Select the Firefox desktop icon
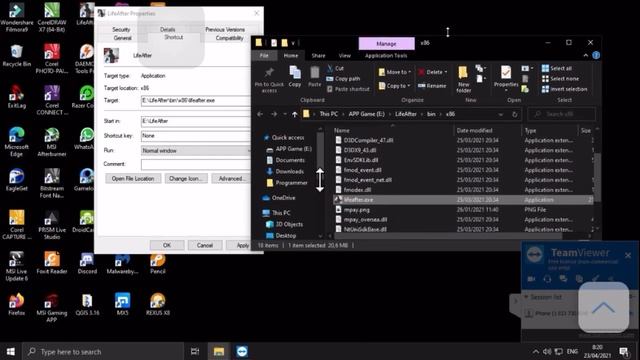This screenshot has width=640, height=360. point(16,304)
